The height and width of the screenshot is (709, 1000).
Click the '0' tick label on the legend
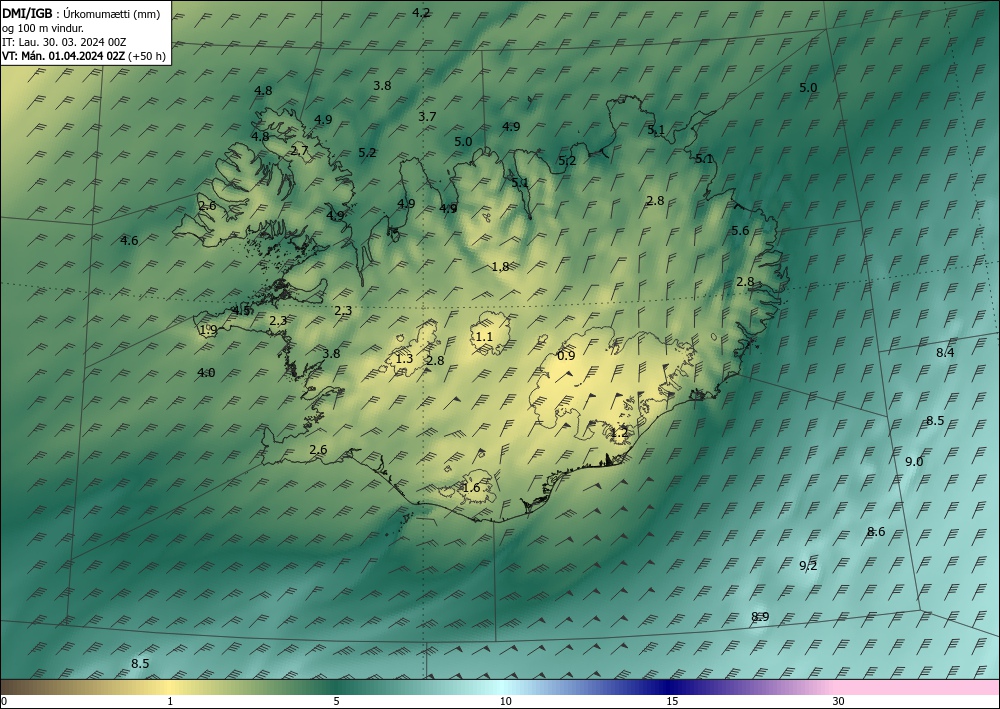coord(4,701)
